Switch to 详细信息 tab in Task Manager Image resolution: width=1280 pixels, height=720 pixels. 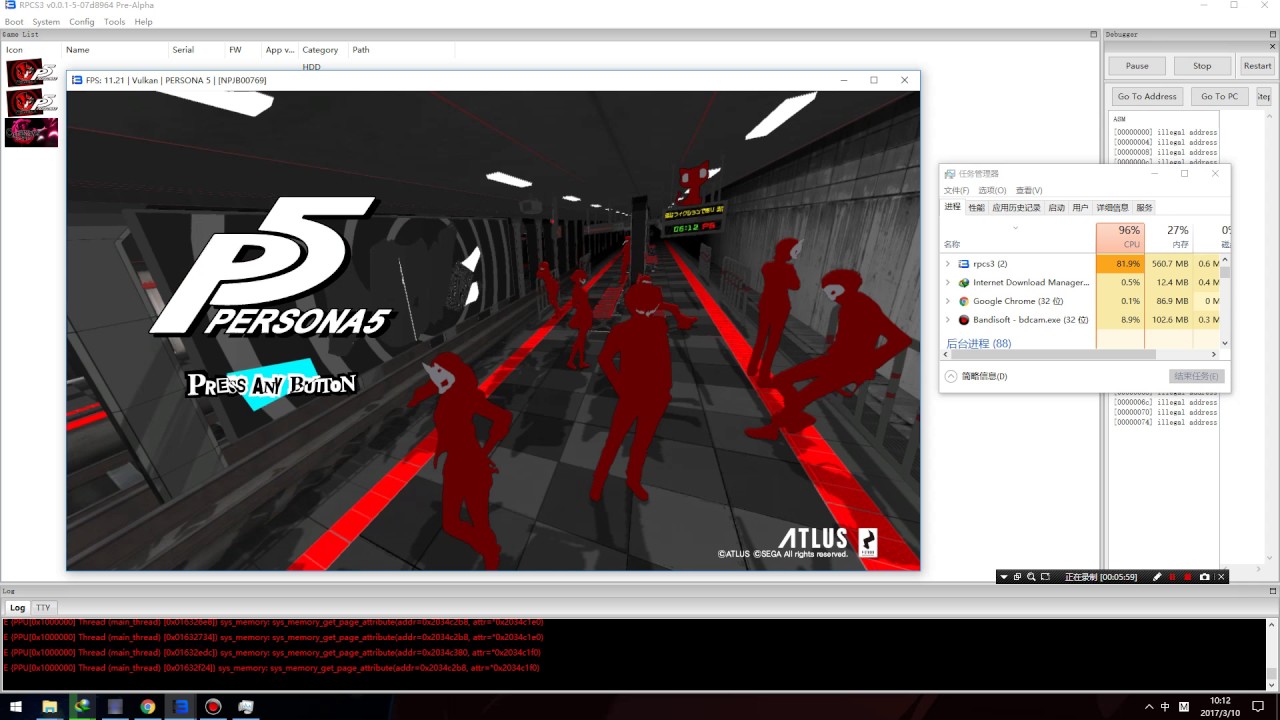tap(1112, 207)
